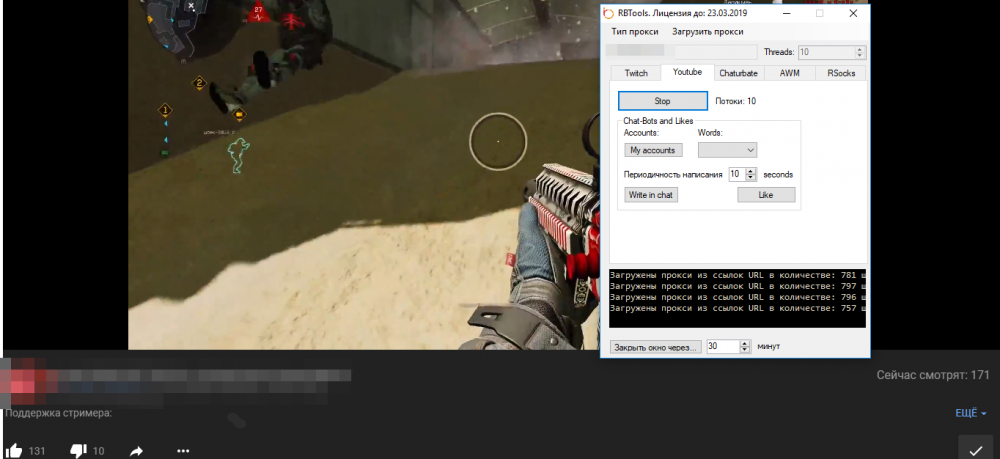Open the Words dropdown
The width and height of the screenshot is (1000, 459).
coord(727,150)
